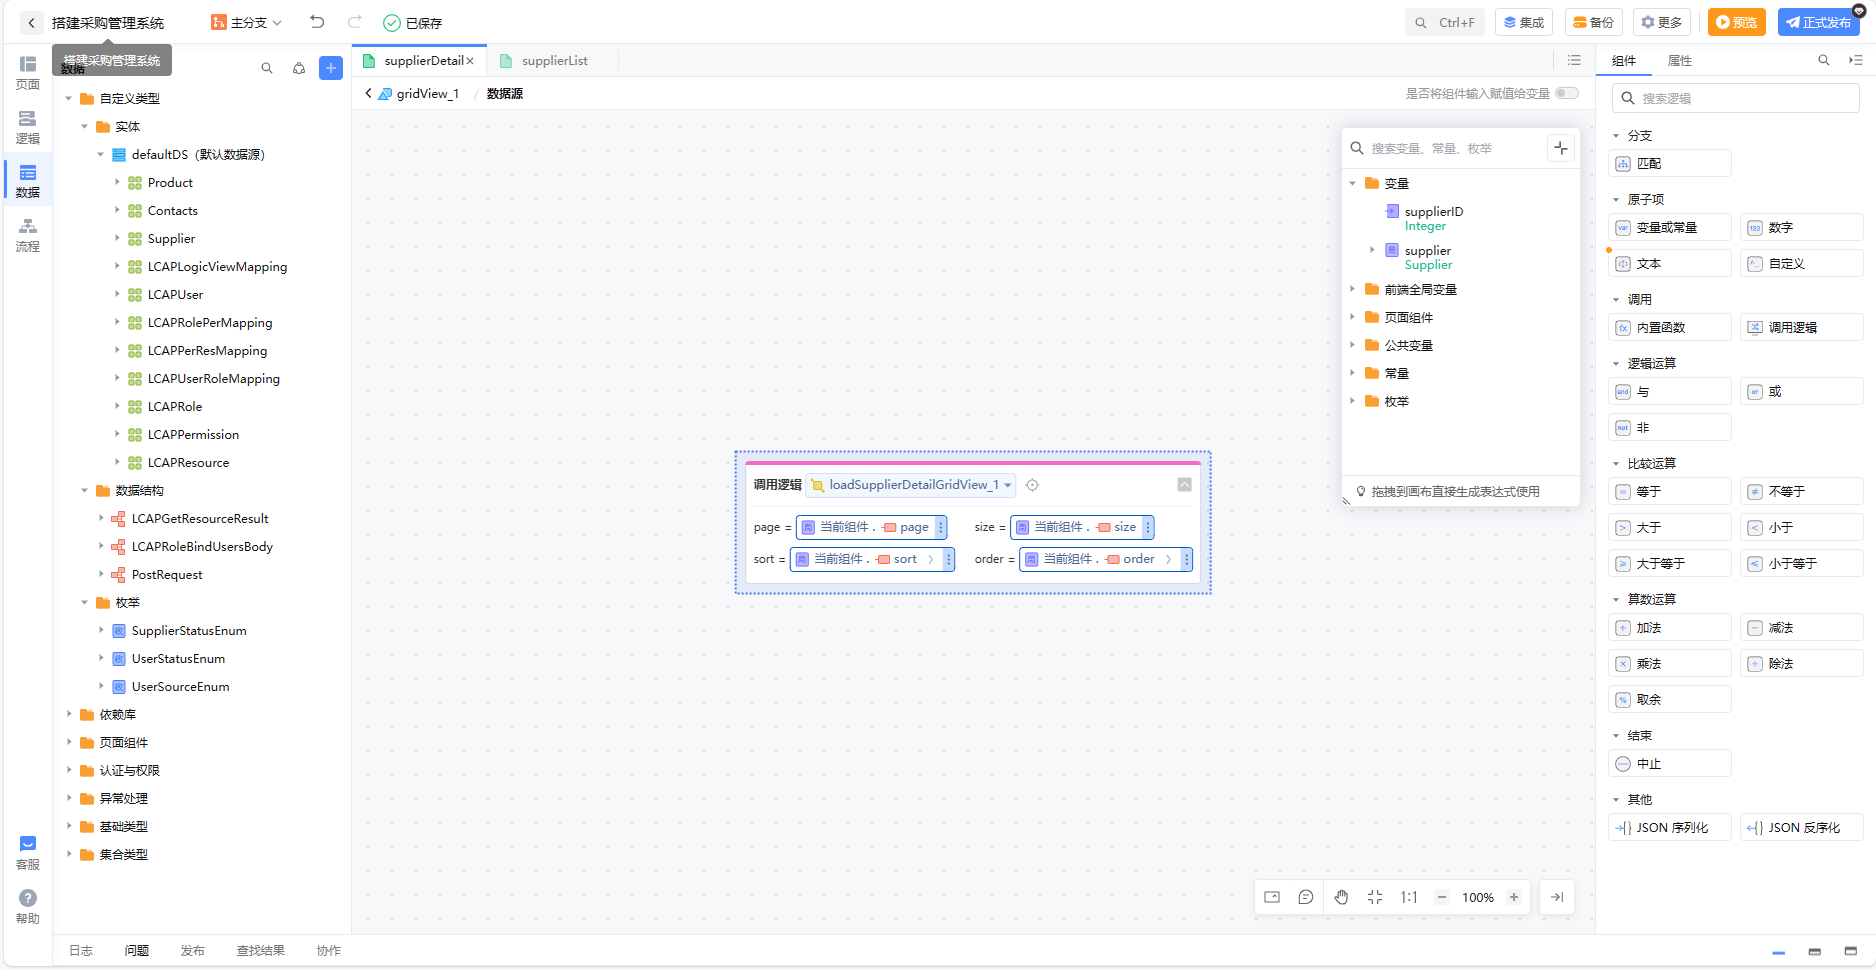Click the 备份 backup button
The image size is (1876, 970).
(1594, 22)
